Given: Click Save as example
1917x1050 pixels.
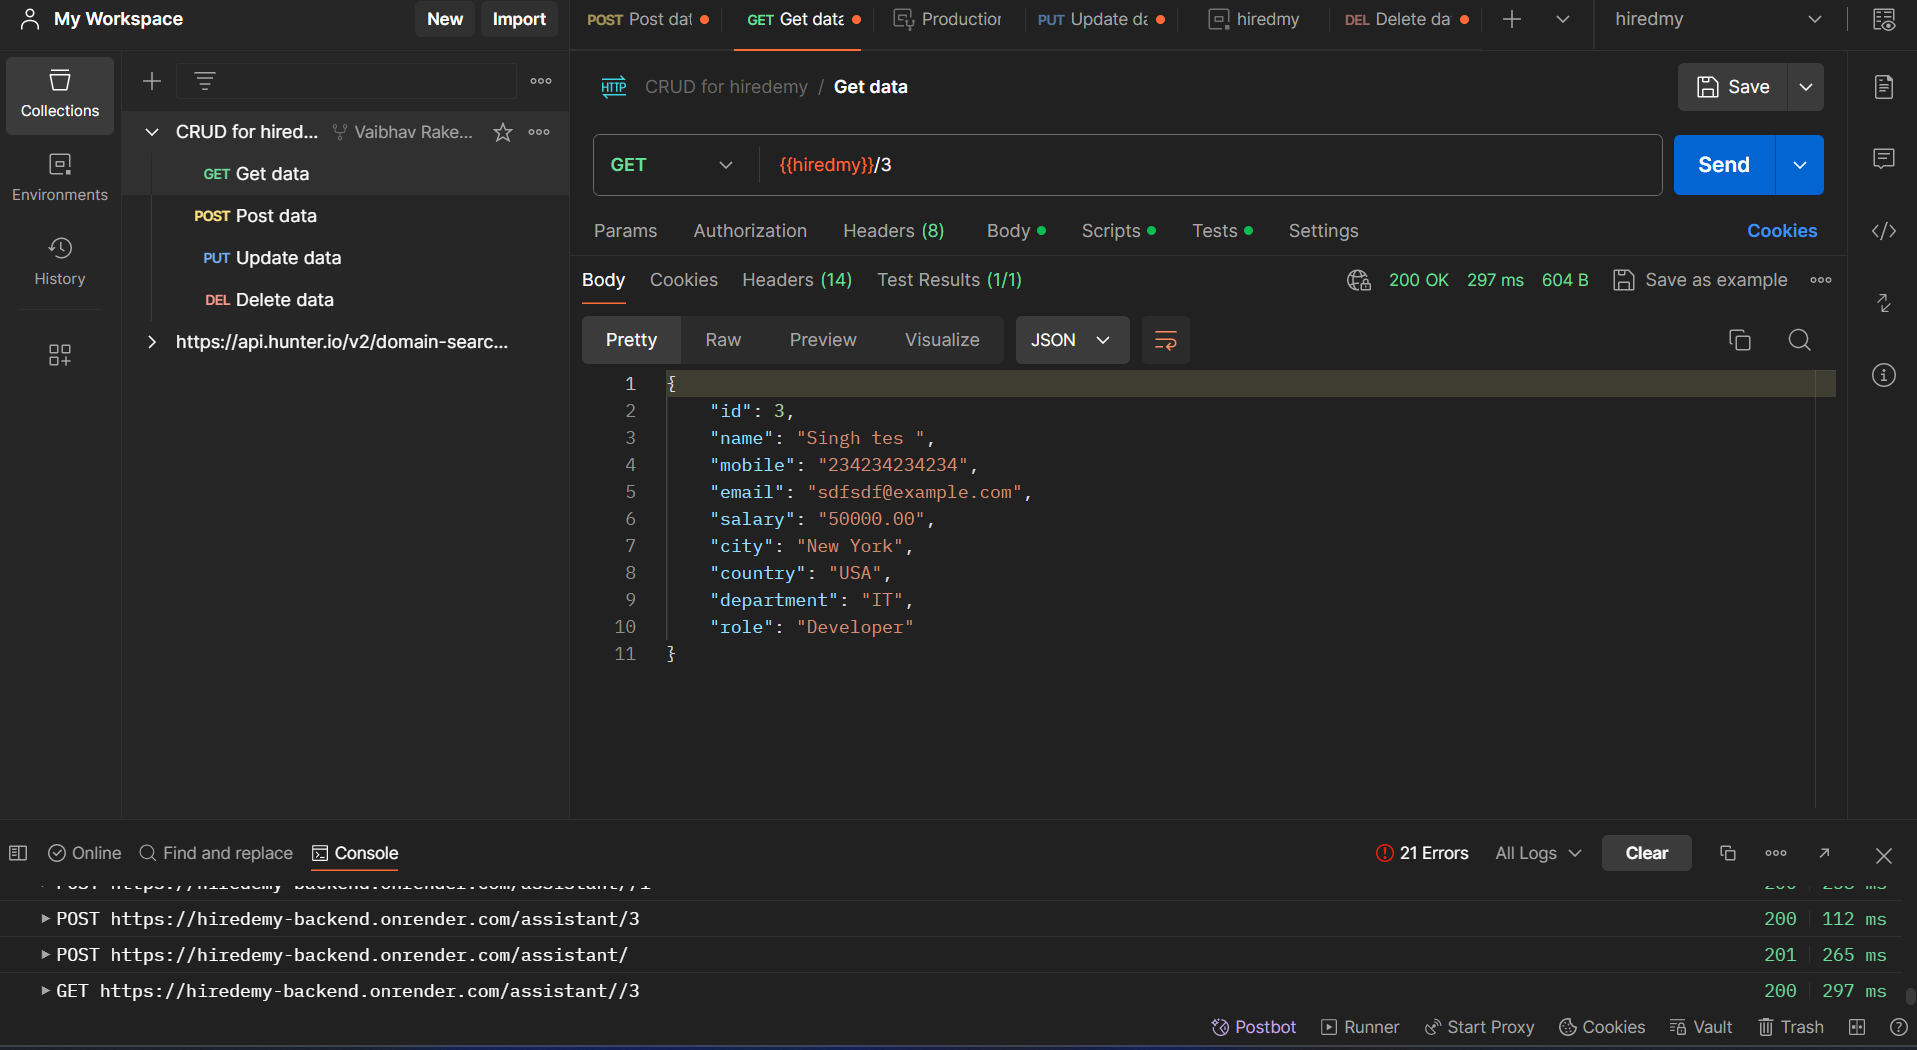Looking at the screenshot, I should 1700,280.
